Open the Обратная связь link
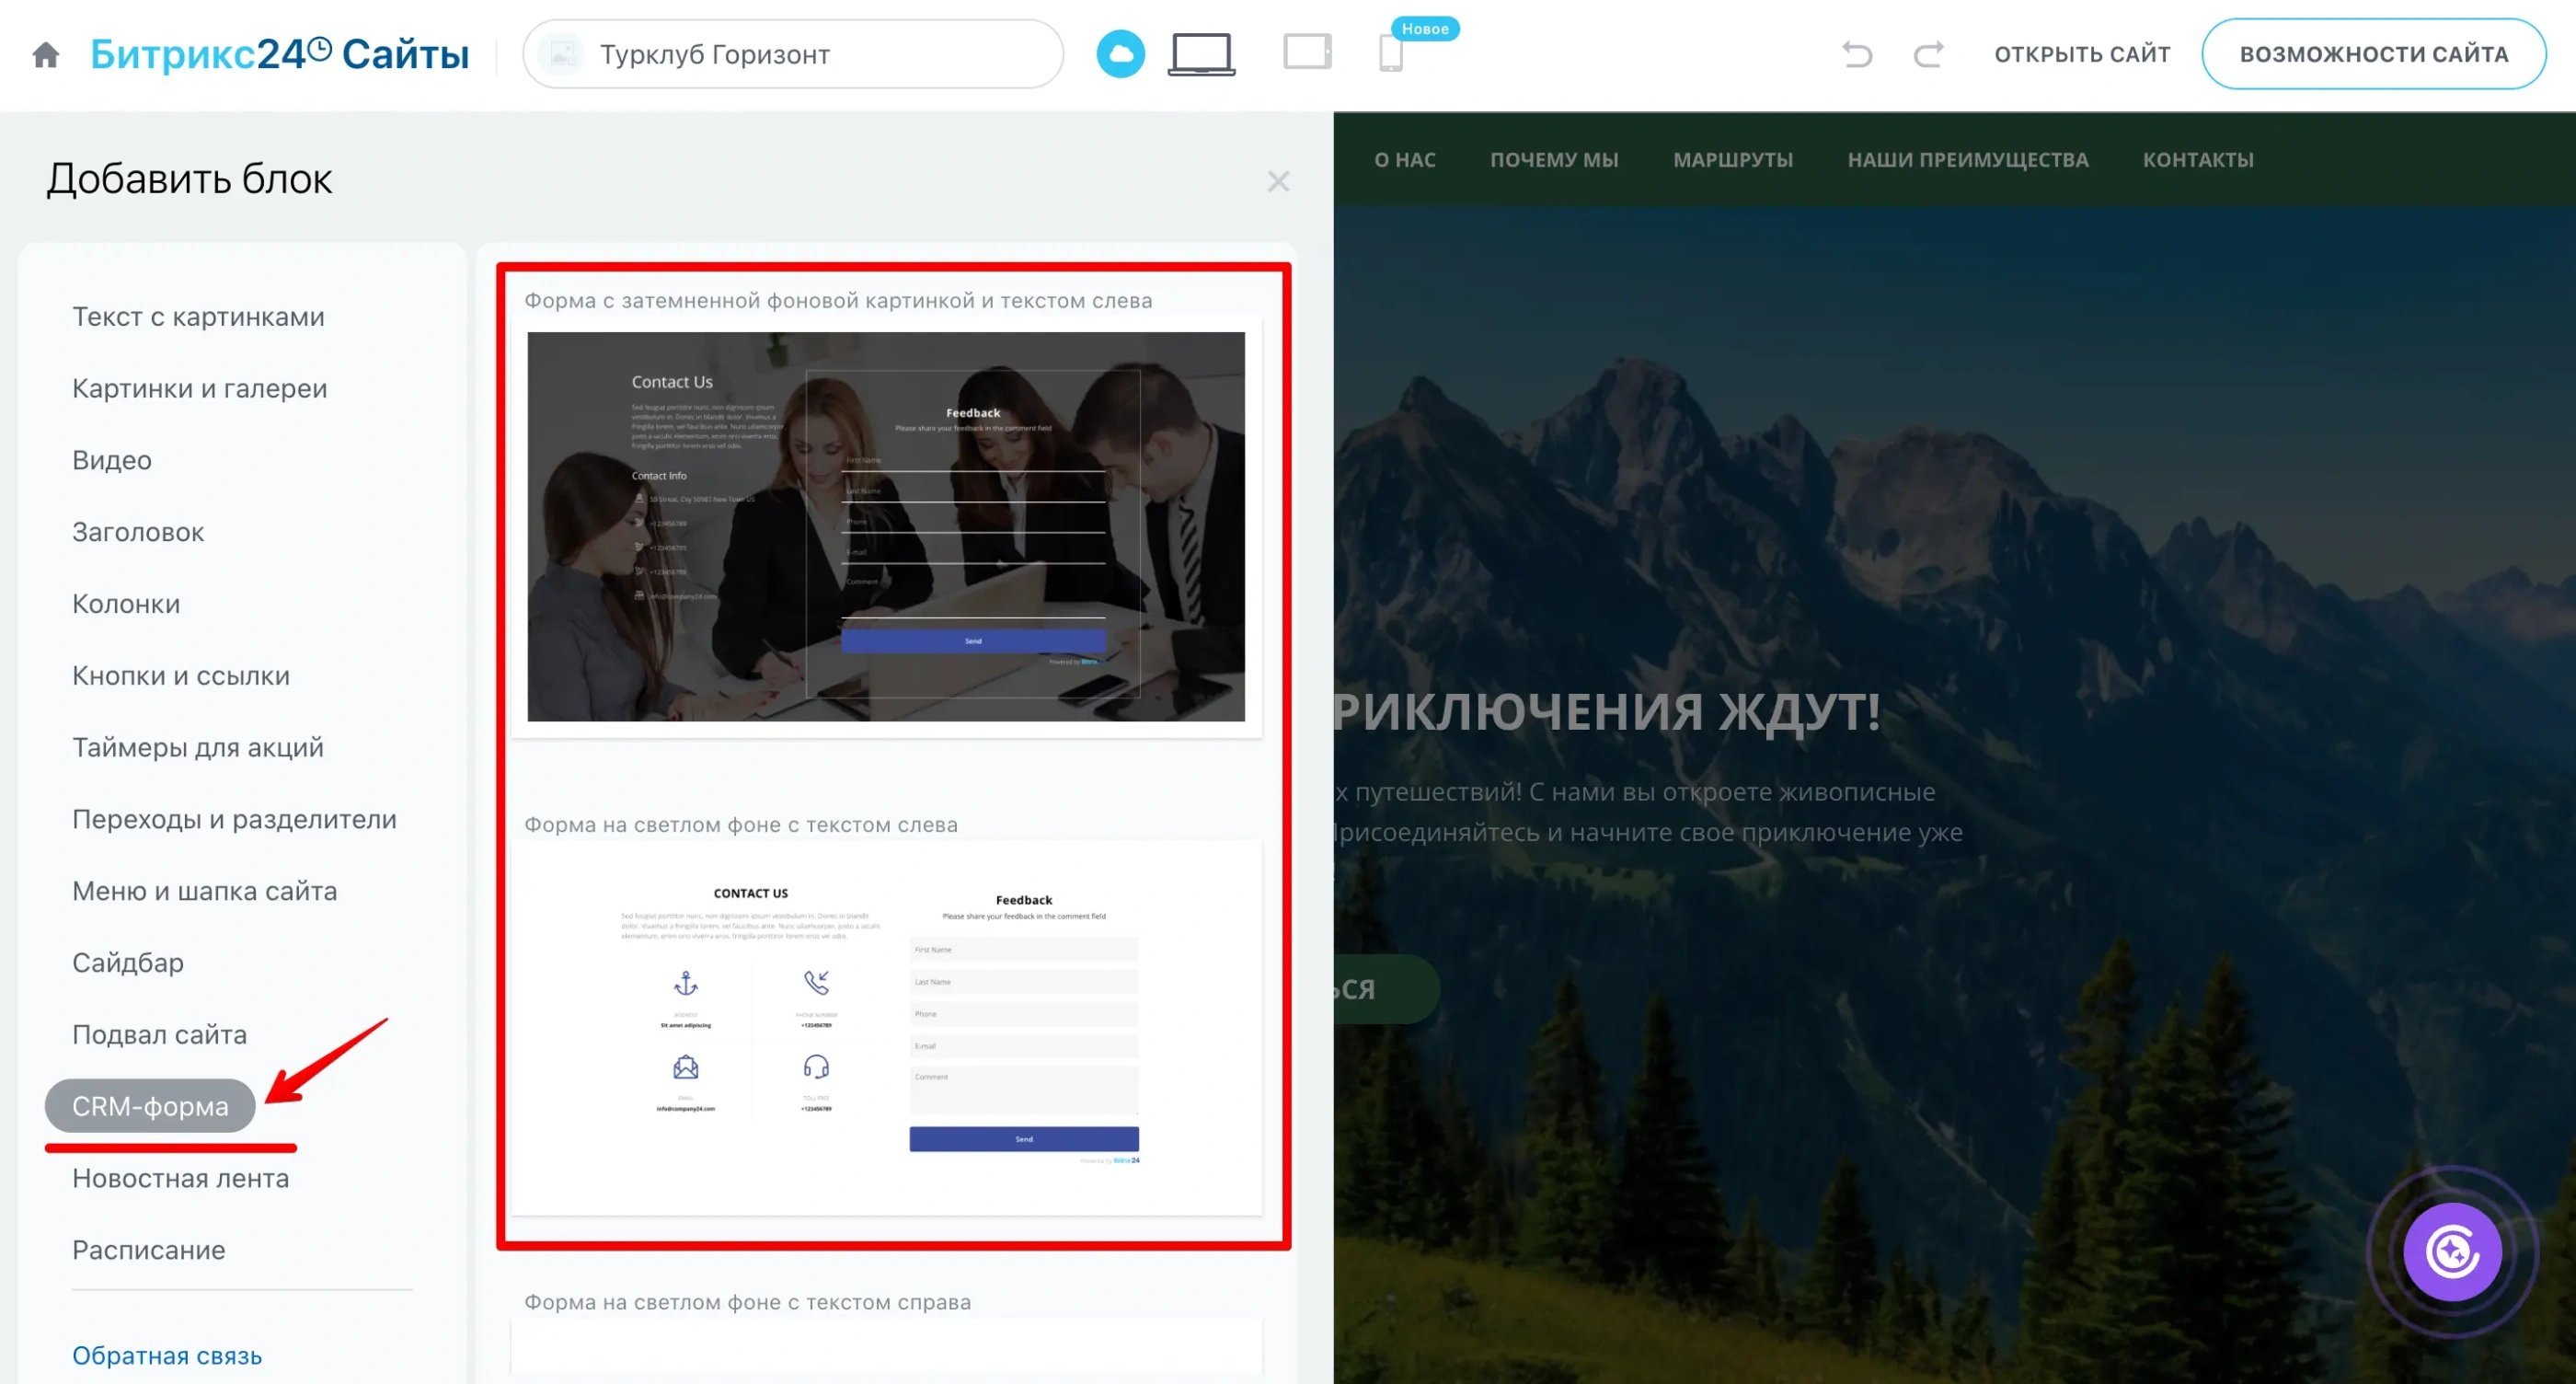 tap(167, 1355)
